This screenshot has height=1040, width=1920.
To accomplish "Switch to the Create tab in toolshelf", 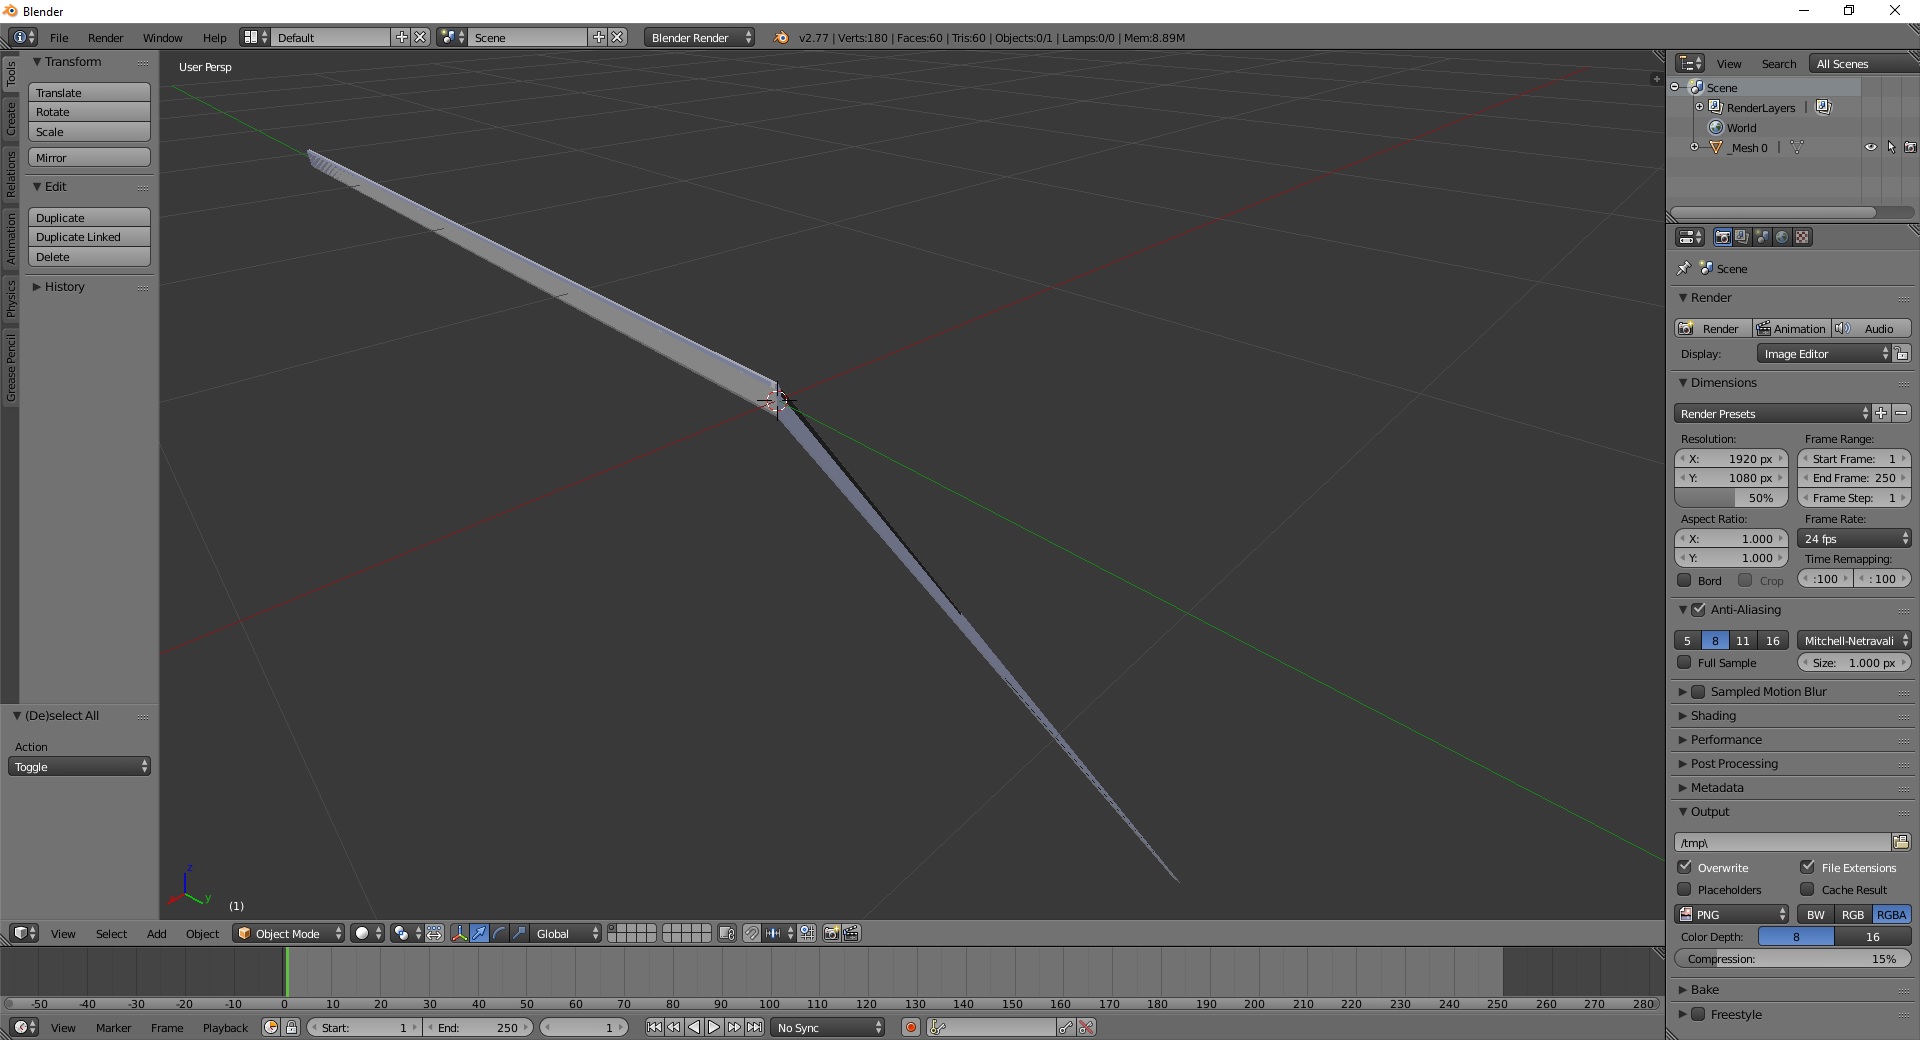I will 11,118.
